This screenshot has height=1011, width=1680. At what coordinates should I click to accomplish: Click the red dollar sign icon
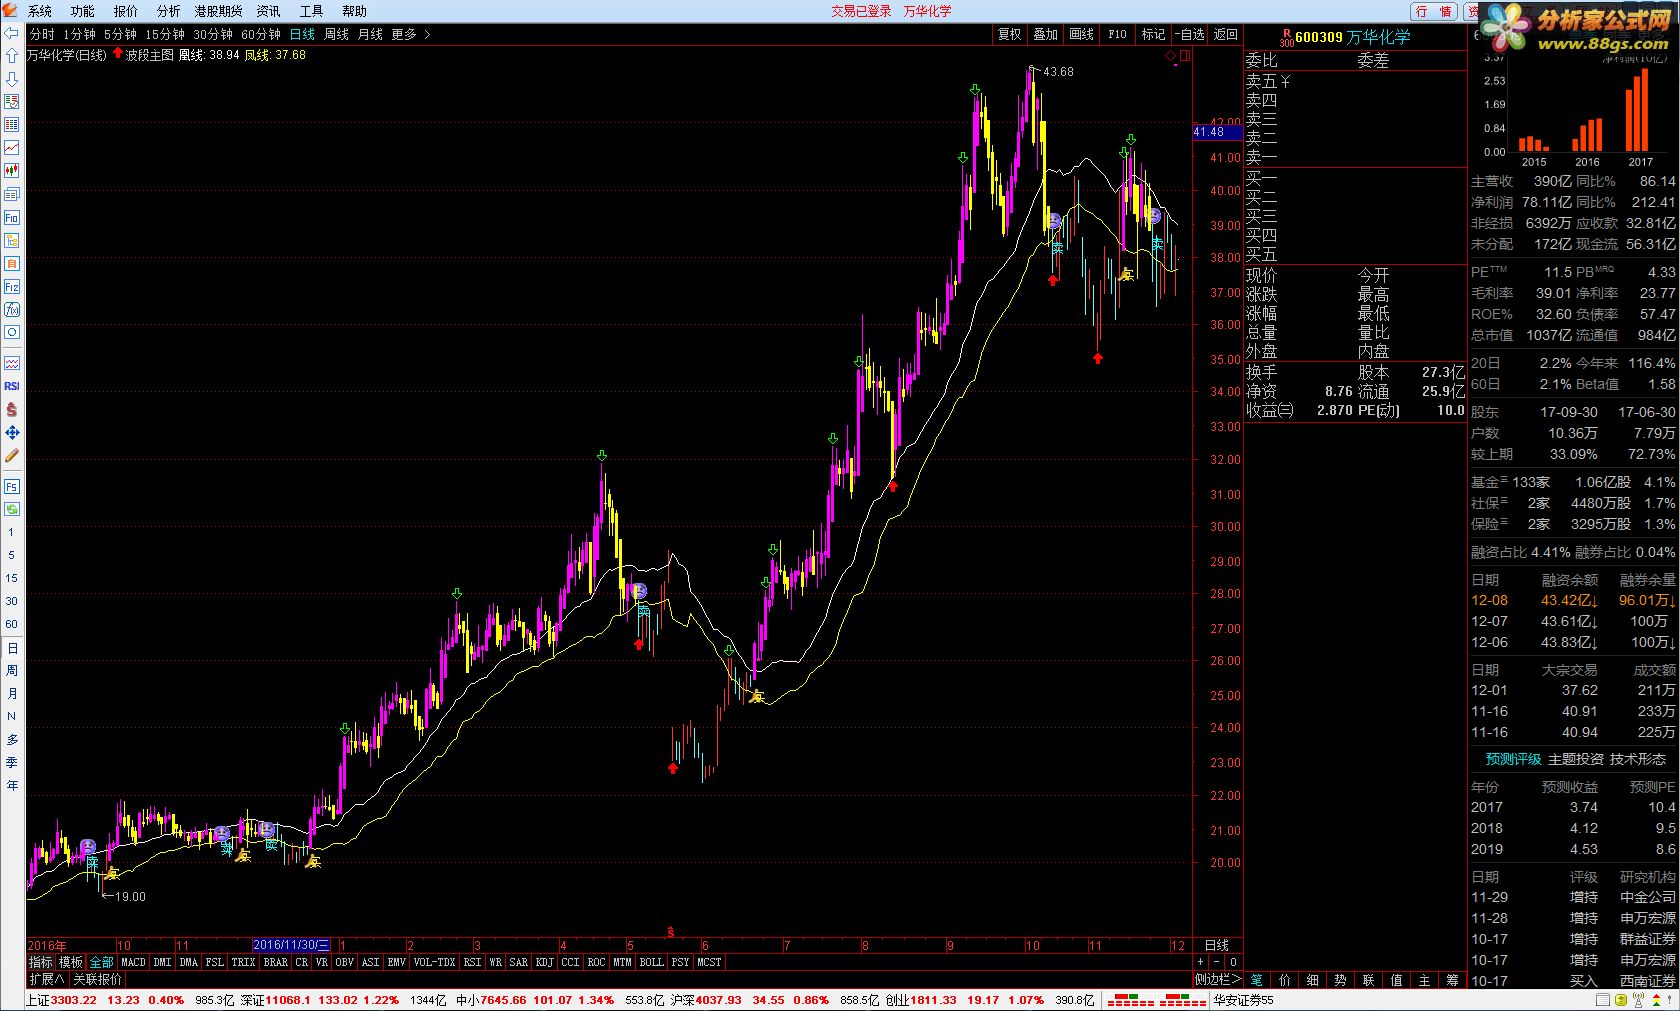click(12, 409)
